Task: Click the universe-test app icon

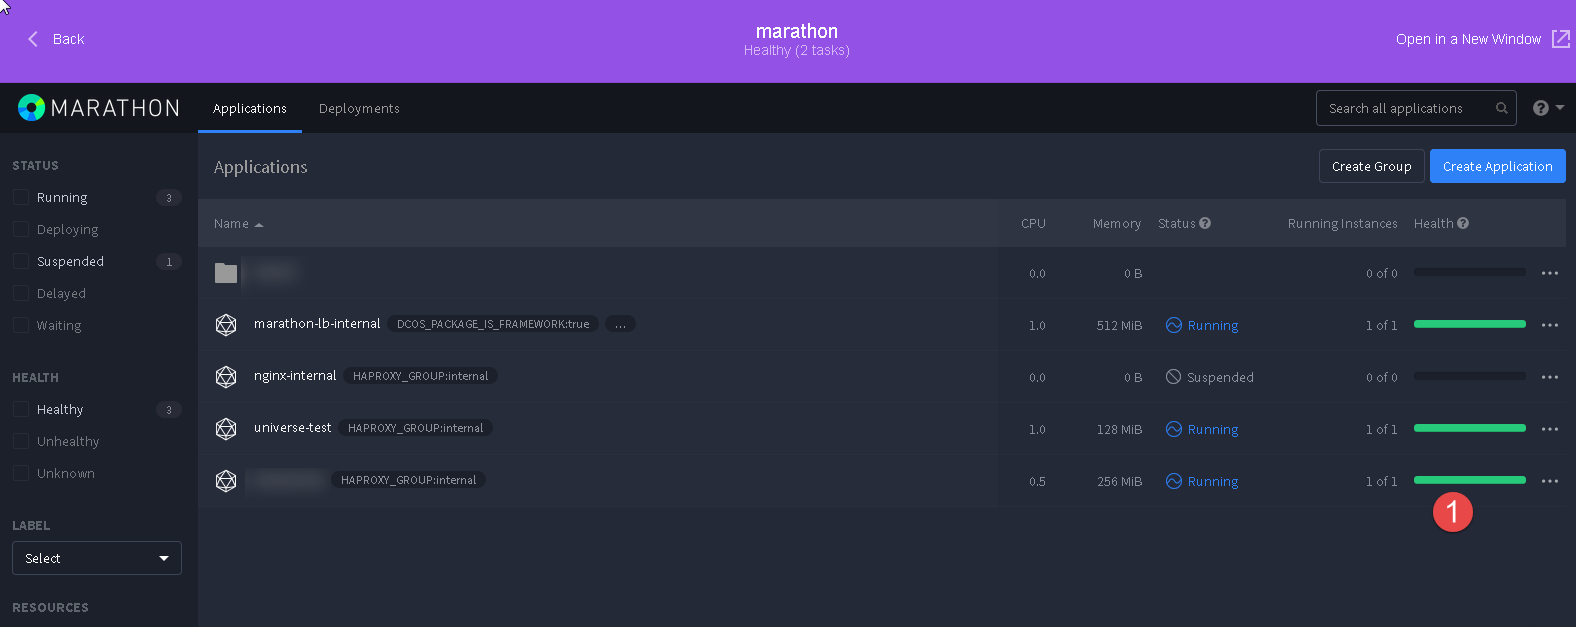Action: [226, 429]
